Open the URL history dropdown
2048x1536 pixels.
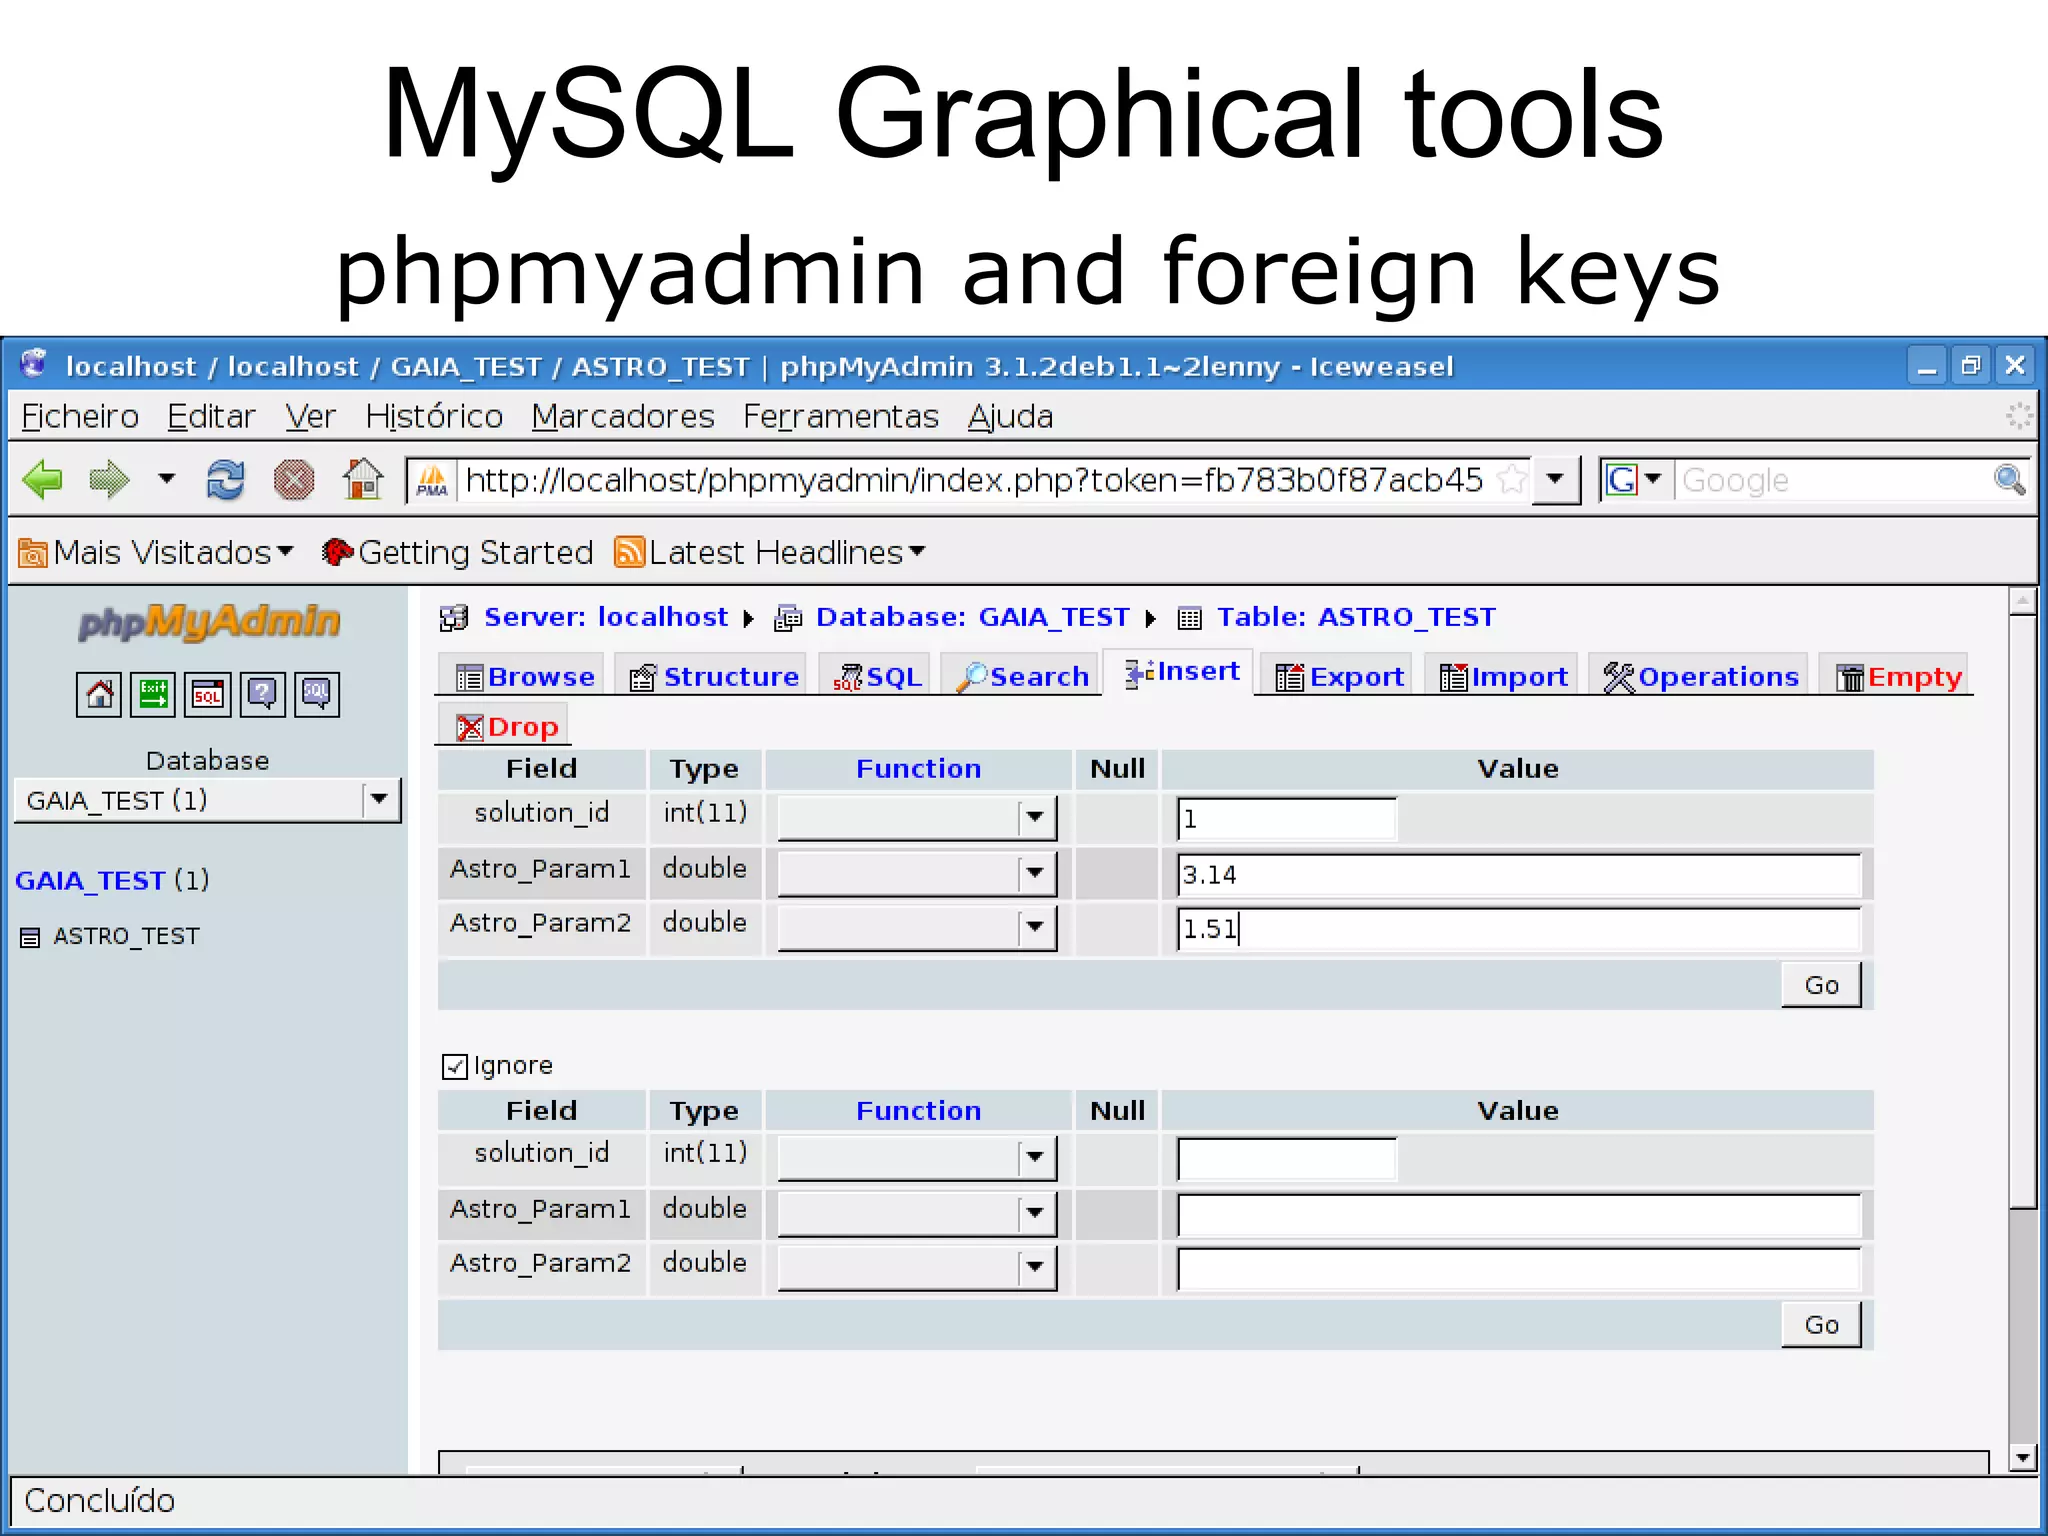[1555, 480]
